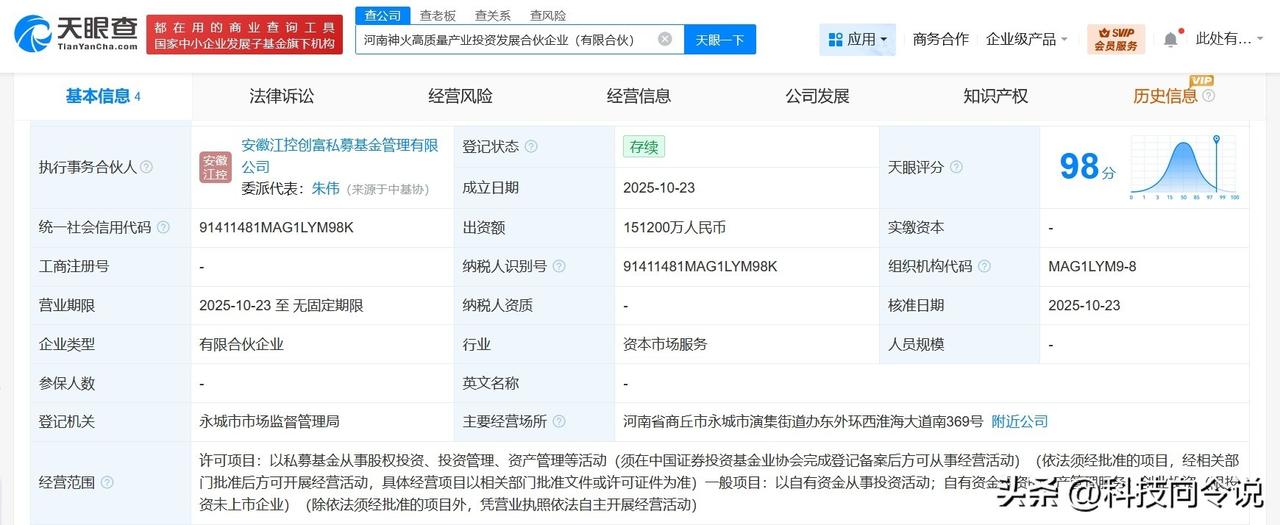The height and width of the screenshot is (525, 1280).
Task: Open 安徽江控创富私募基金管理有限公司 link
Action: click(x=340, y=156)
